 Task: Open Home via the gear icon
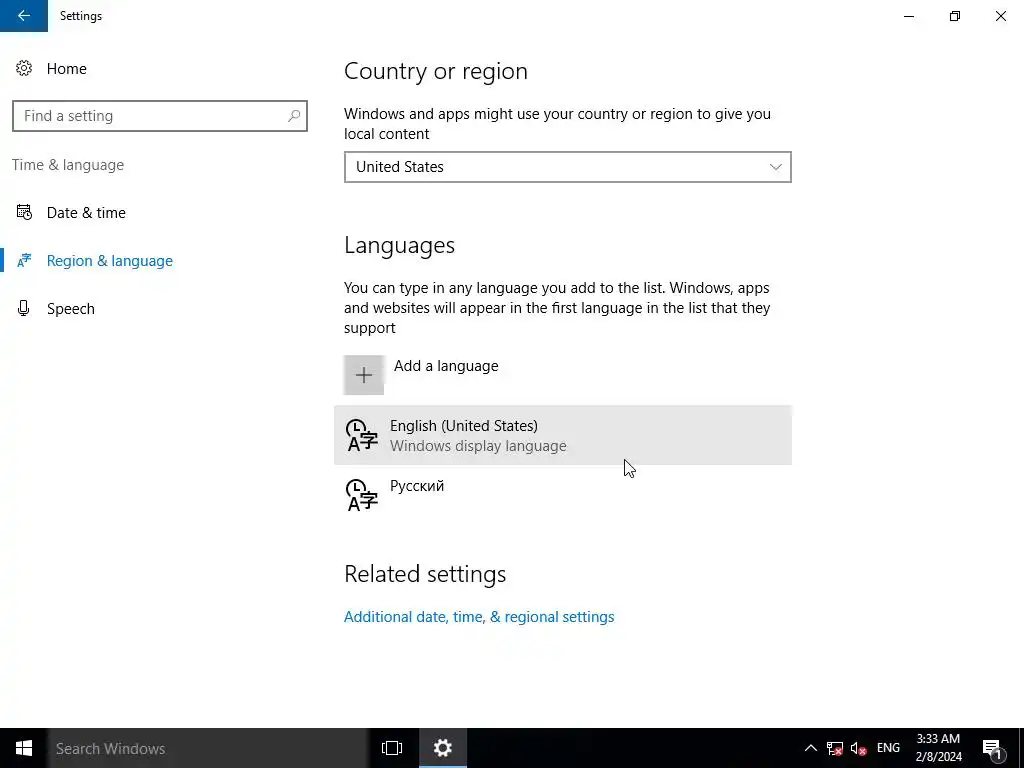24,69
